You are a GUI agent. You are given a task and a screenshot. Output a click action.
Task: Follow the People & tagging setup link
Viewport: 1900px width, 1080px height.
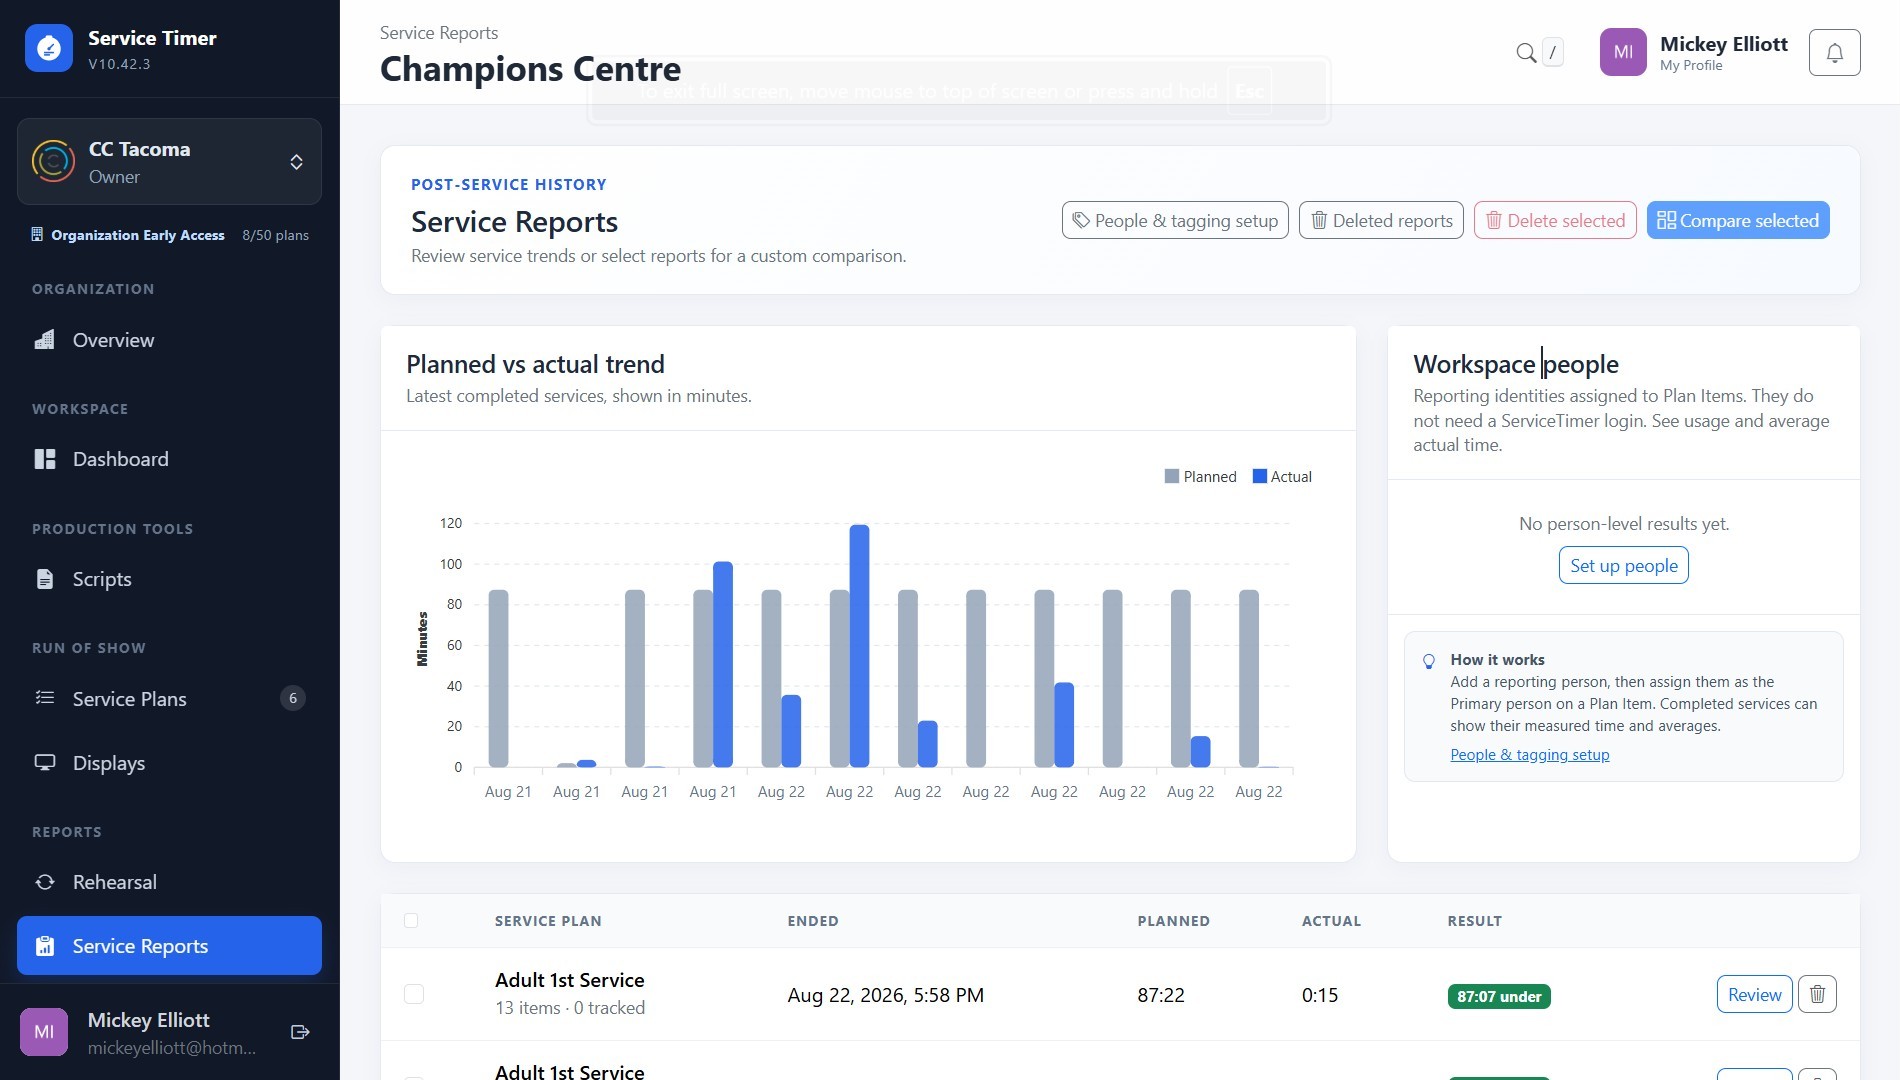pyautogui.click(x=1530, y=754)
